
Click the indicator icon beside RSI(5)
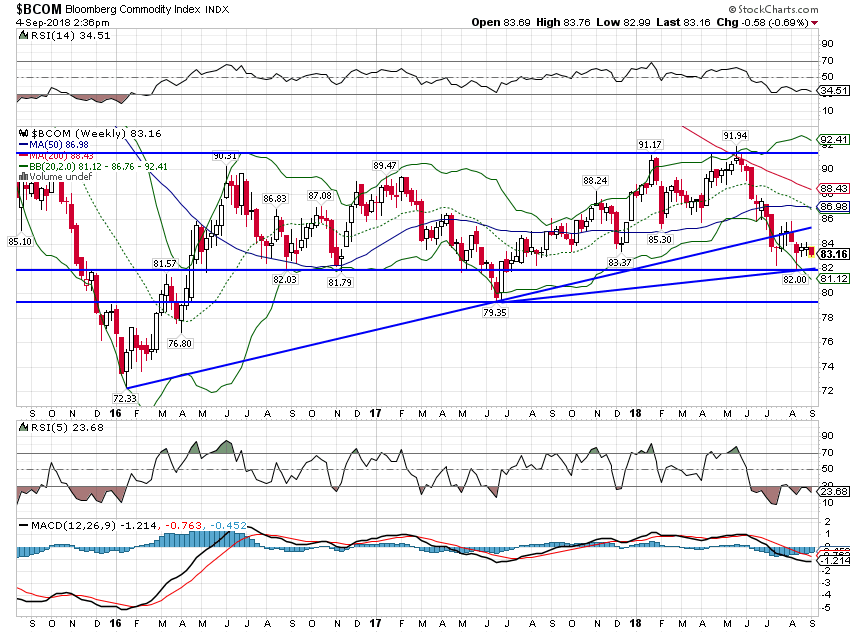23,428
